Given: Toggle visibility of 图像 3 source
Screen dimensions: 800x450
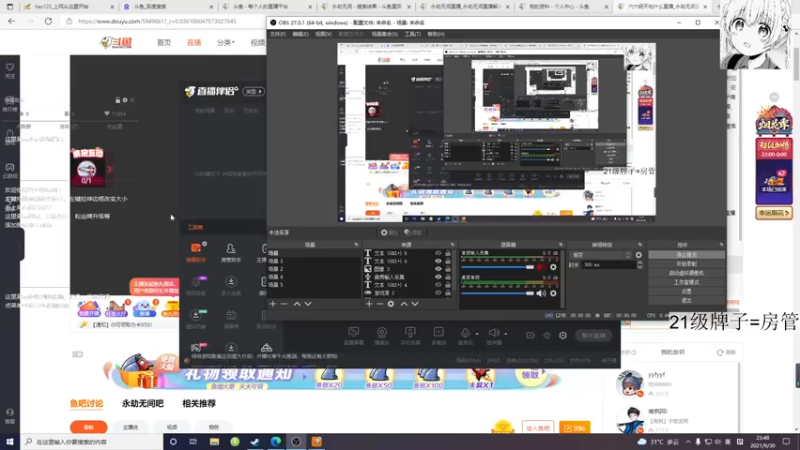Looking at the screenshot, I should [438, 269].
